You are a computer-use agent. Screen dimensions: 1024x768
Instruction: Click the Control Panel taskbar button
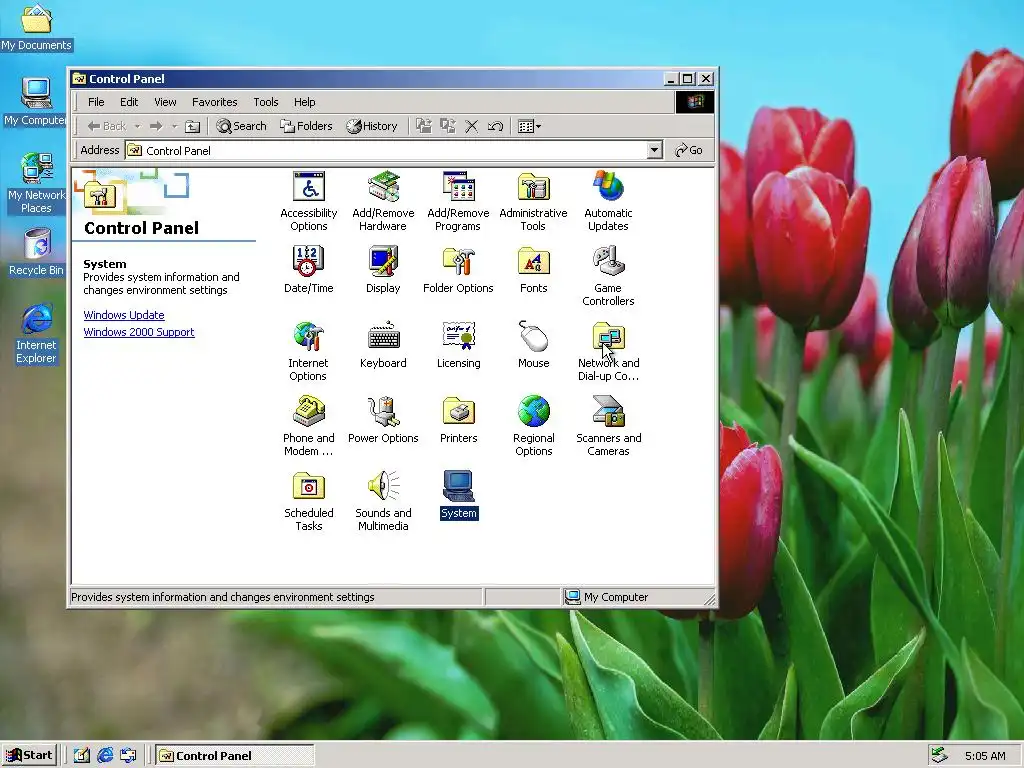(x=235, y=756)
